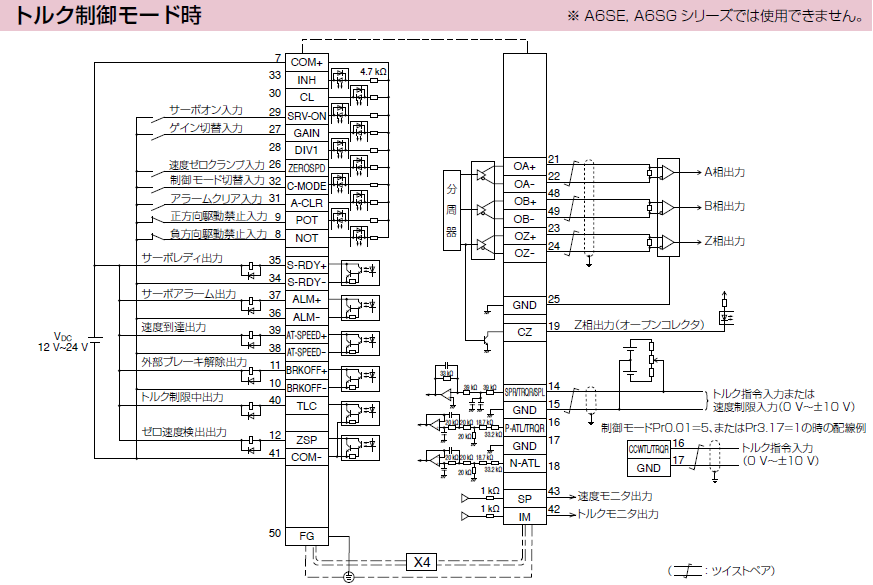873x585 pixels.
Task: Click the アラームクリア入力 label
Action: point(216,199)
